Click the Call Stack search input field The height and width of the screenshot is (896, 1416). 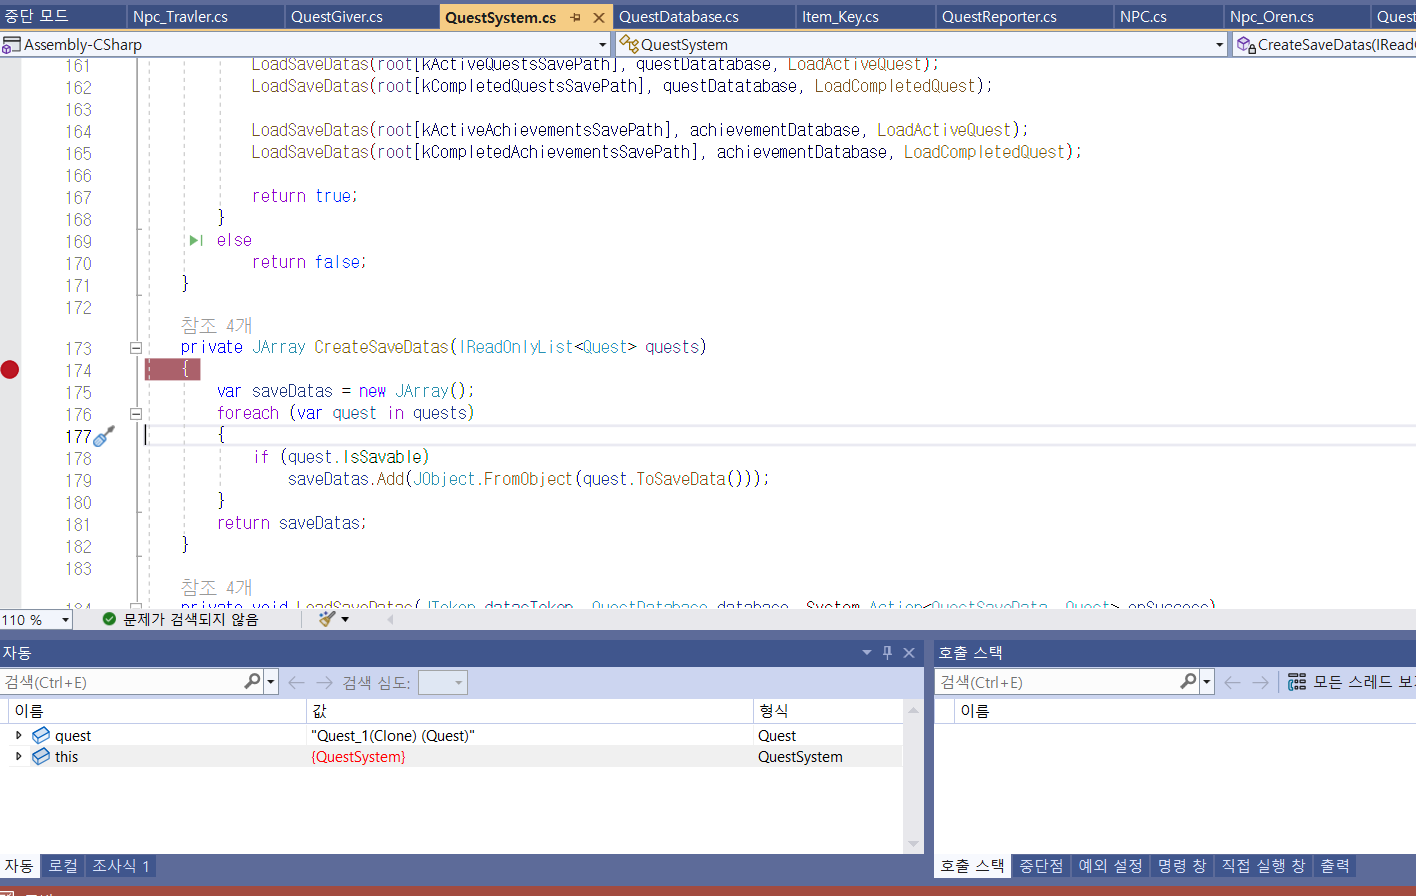(1056, 682)
